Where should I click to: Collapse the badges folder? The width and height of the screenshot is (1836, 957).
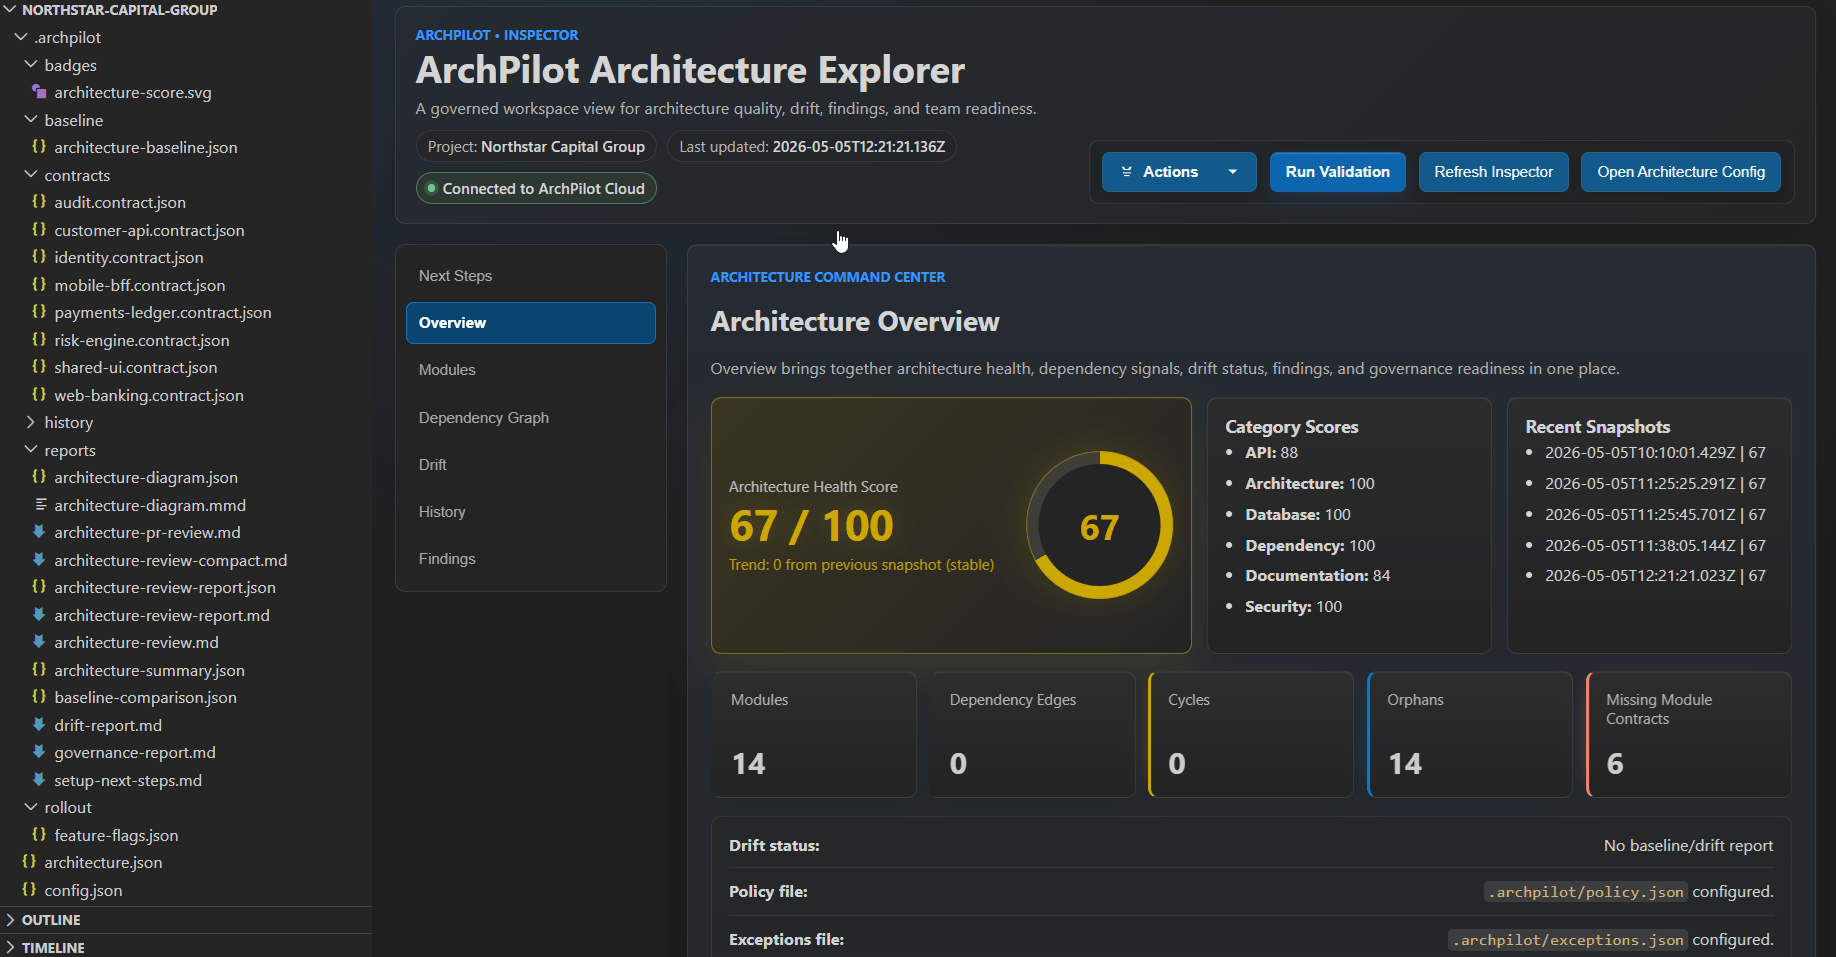pos(30,65)
